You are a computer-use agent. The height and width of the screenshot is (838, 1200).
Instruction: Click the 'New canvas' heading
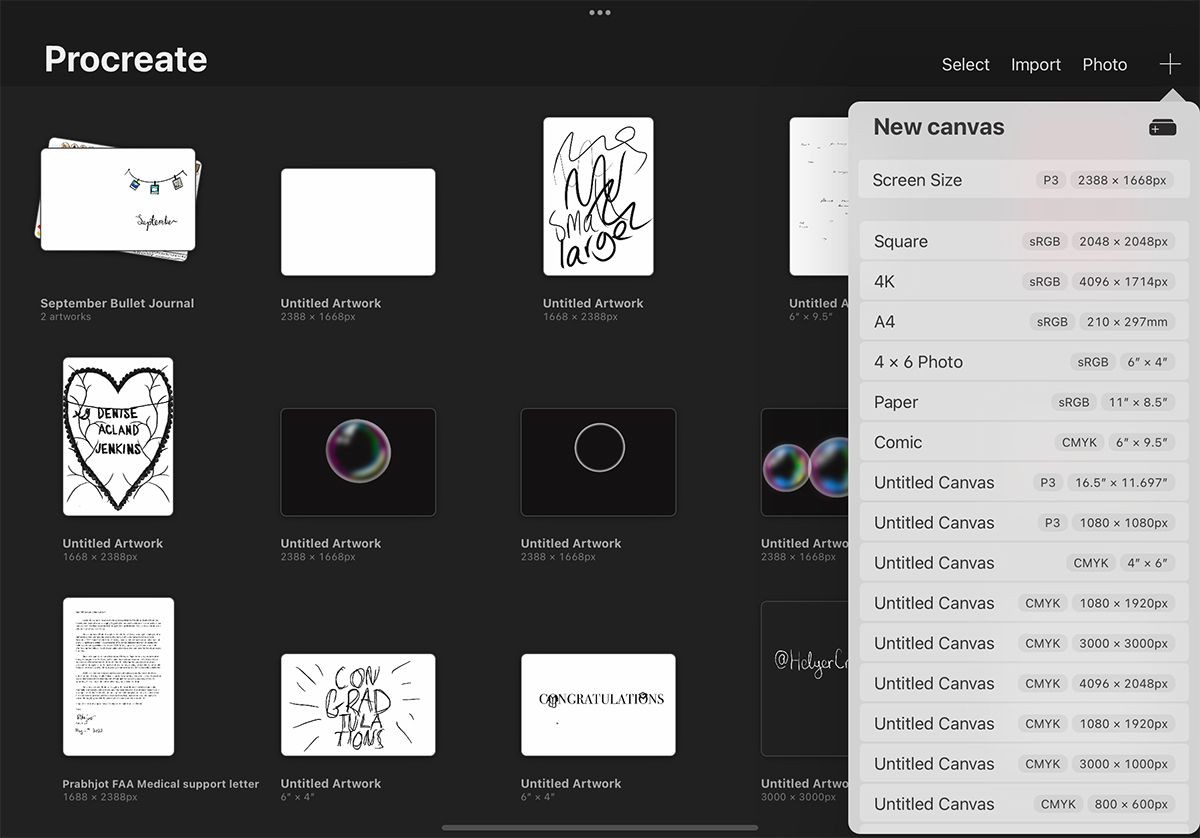coord(939,127)
